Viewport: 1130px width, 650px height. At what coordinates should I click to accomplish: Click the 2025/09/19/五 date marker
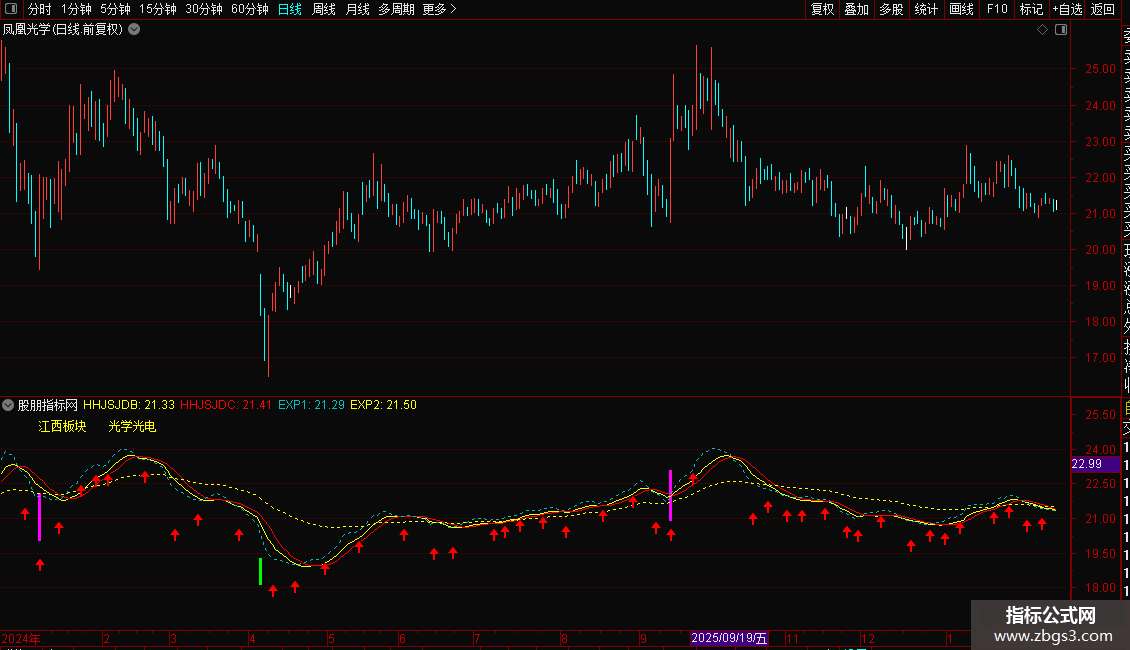(729, 638)
